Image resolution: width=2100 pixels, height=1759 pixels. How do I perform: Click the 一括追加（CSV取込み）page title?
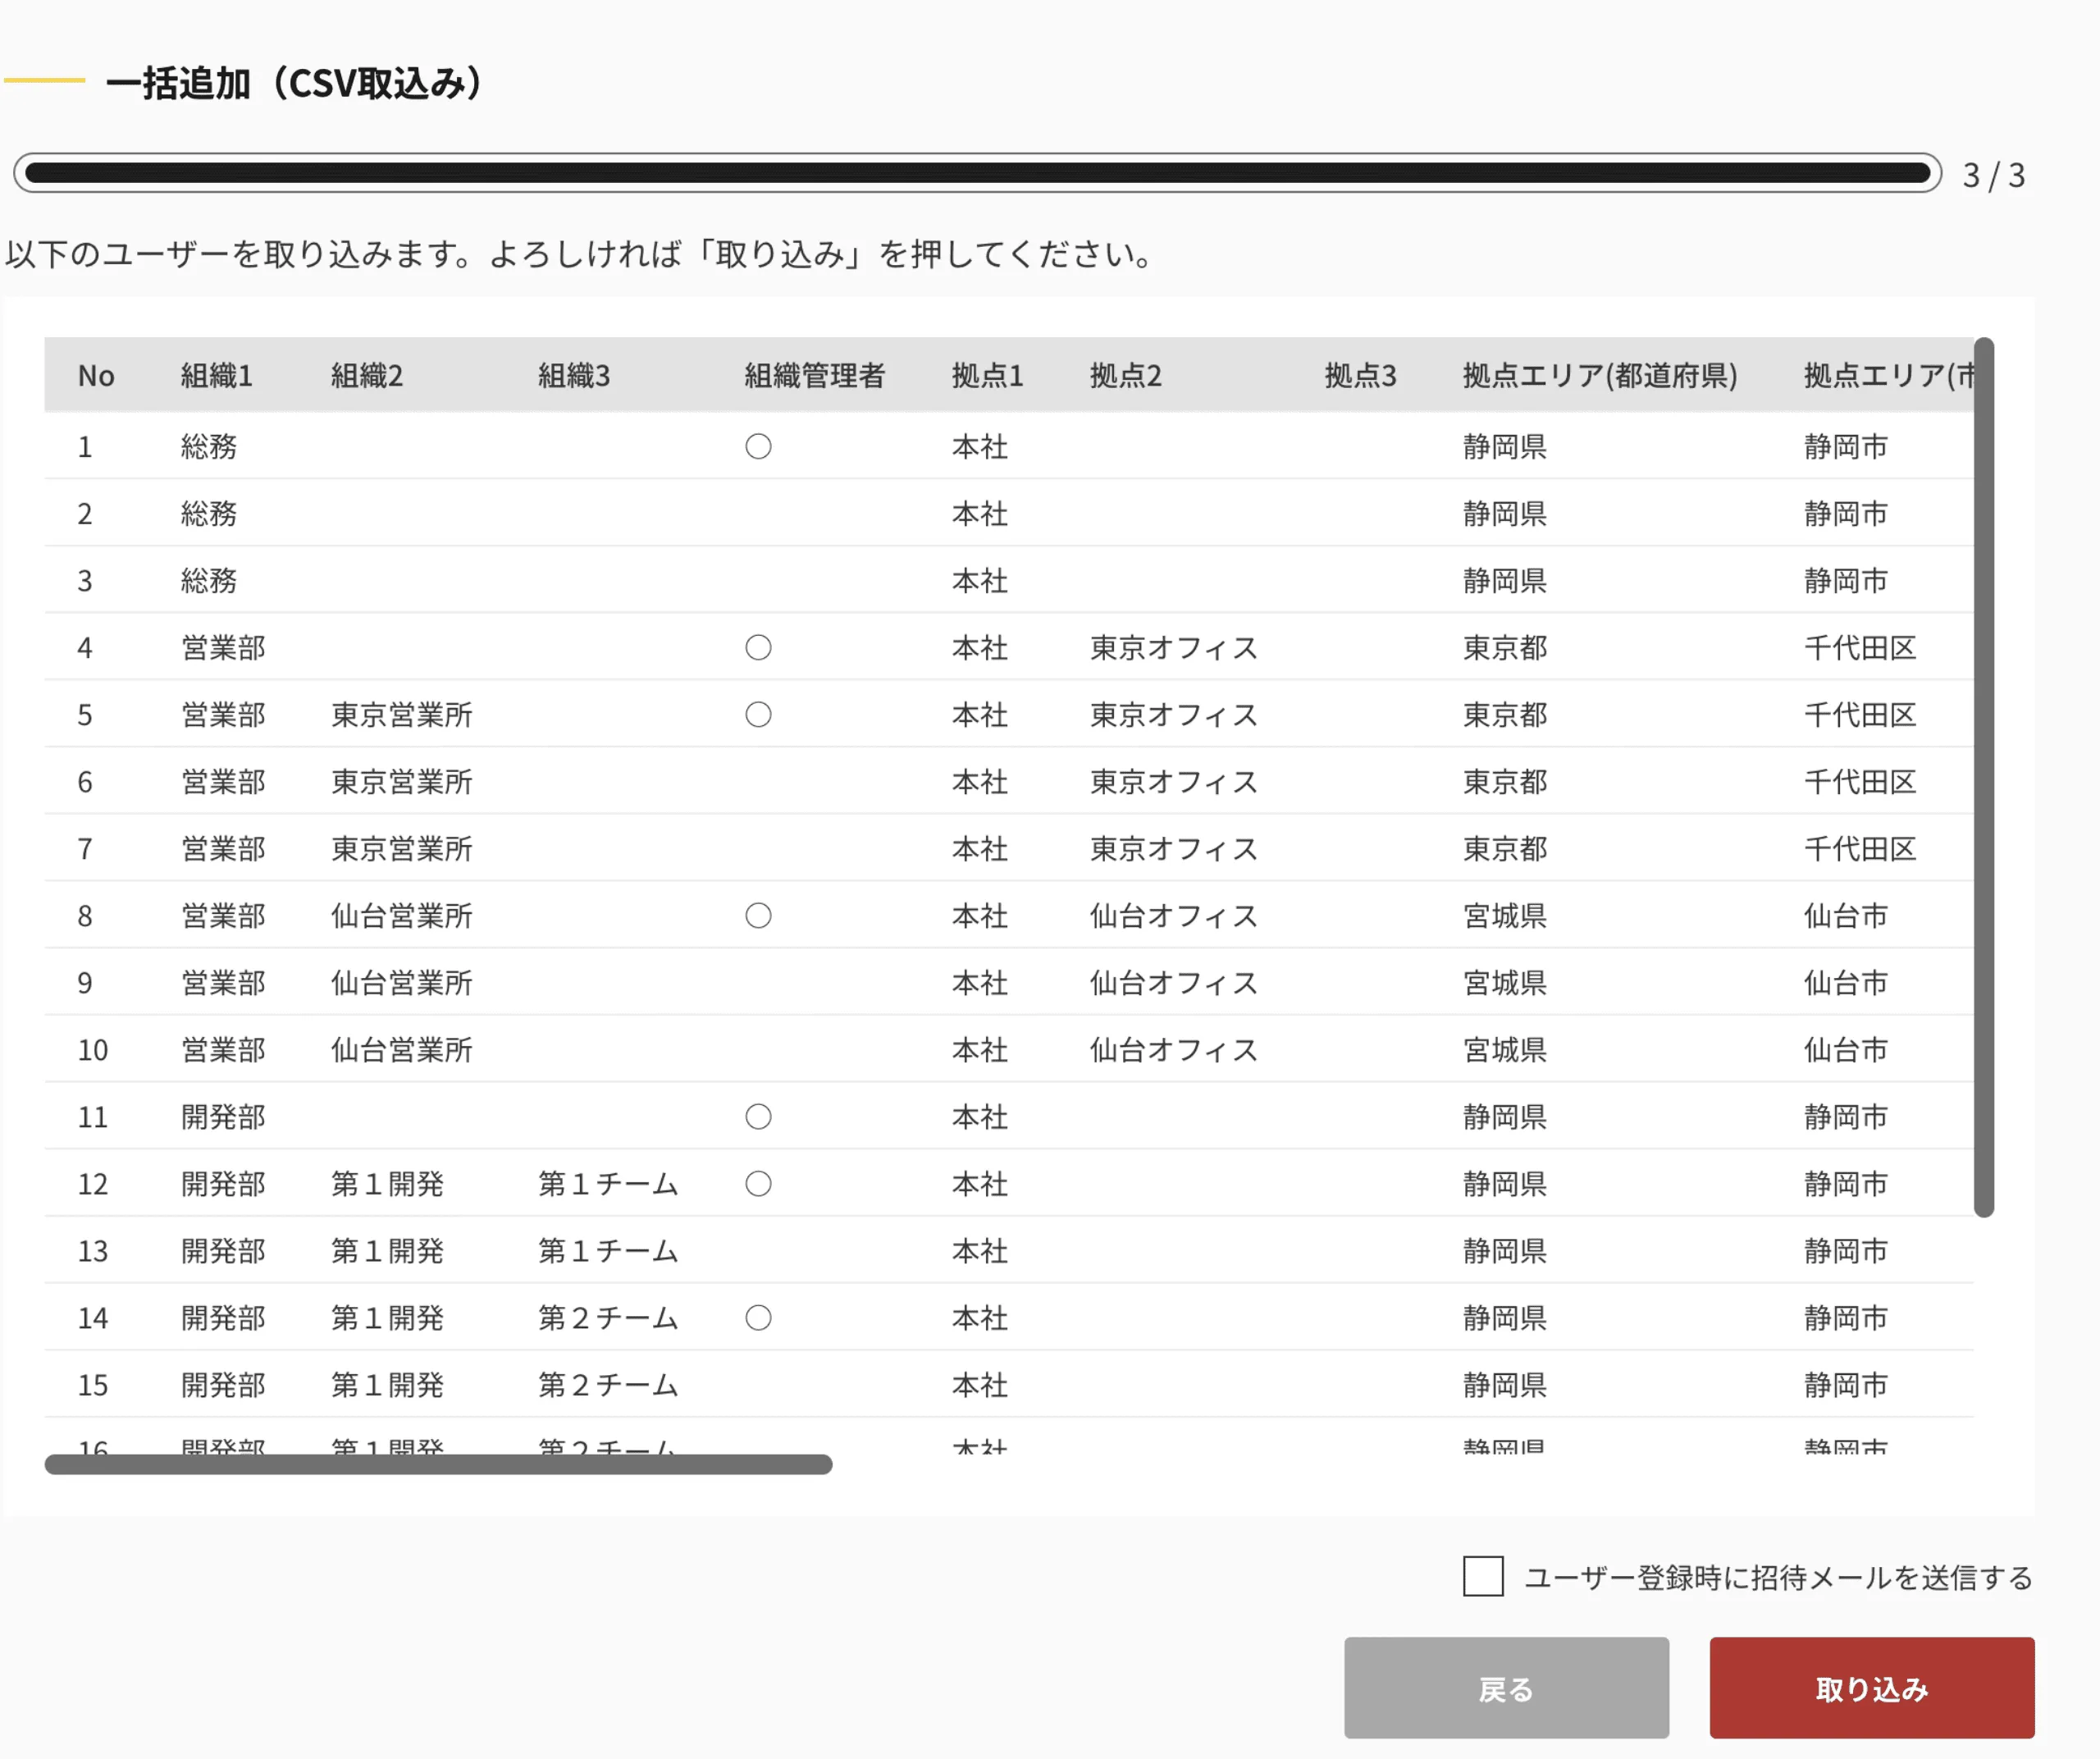coord(295,85)
